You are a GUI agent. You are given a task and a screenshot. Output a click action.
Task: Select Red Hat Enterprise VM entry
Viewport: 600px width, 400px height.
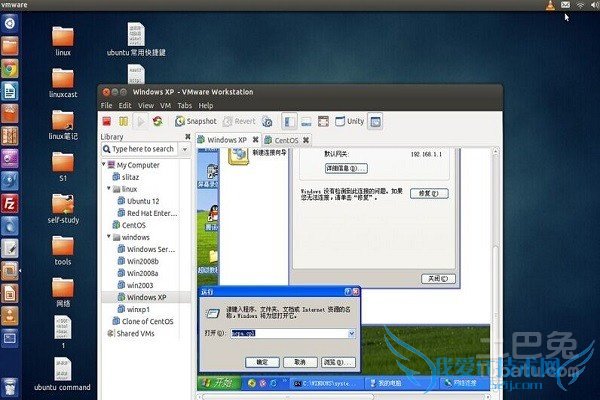(x=147, y=213)
